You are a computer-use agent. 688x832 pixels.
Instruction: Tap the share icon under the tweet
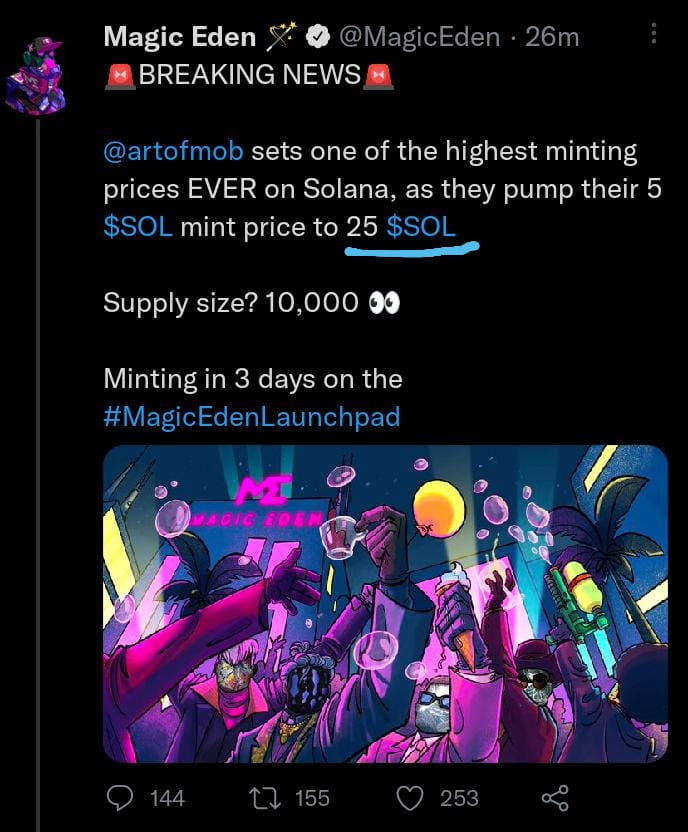tap(555, 798)
